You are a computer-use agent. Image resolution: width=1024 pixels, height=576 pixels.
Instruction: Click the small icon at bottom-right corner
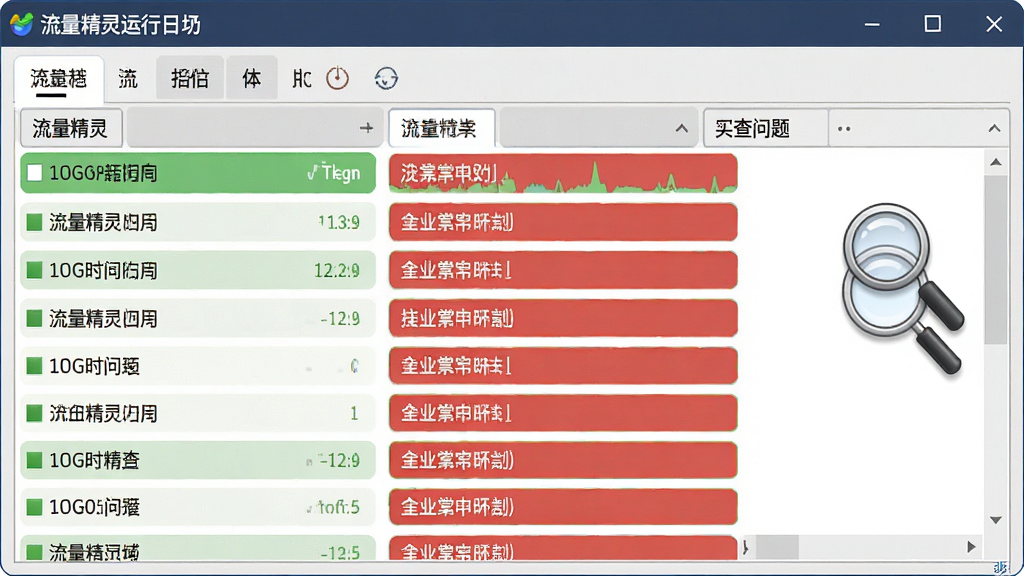1000,568
